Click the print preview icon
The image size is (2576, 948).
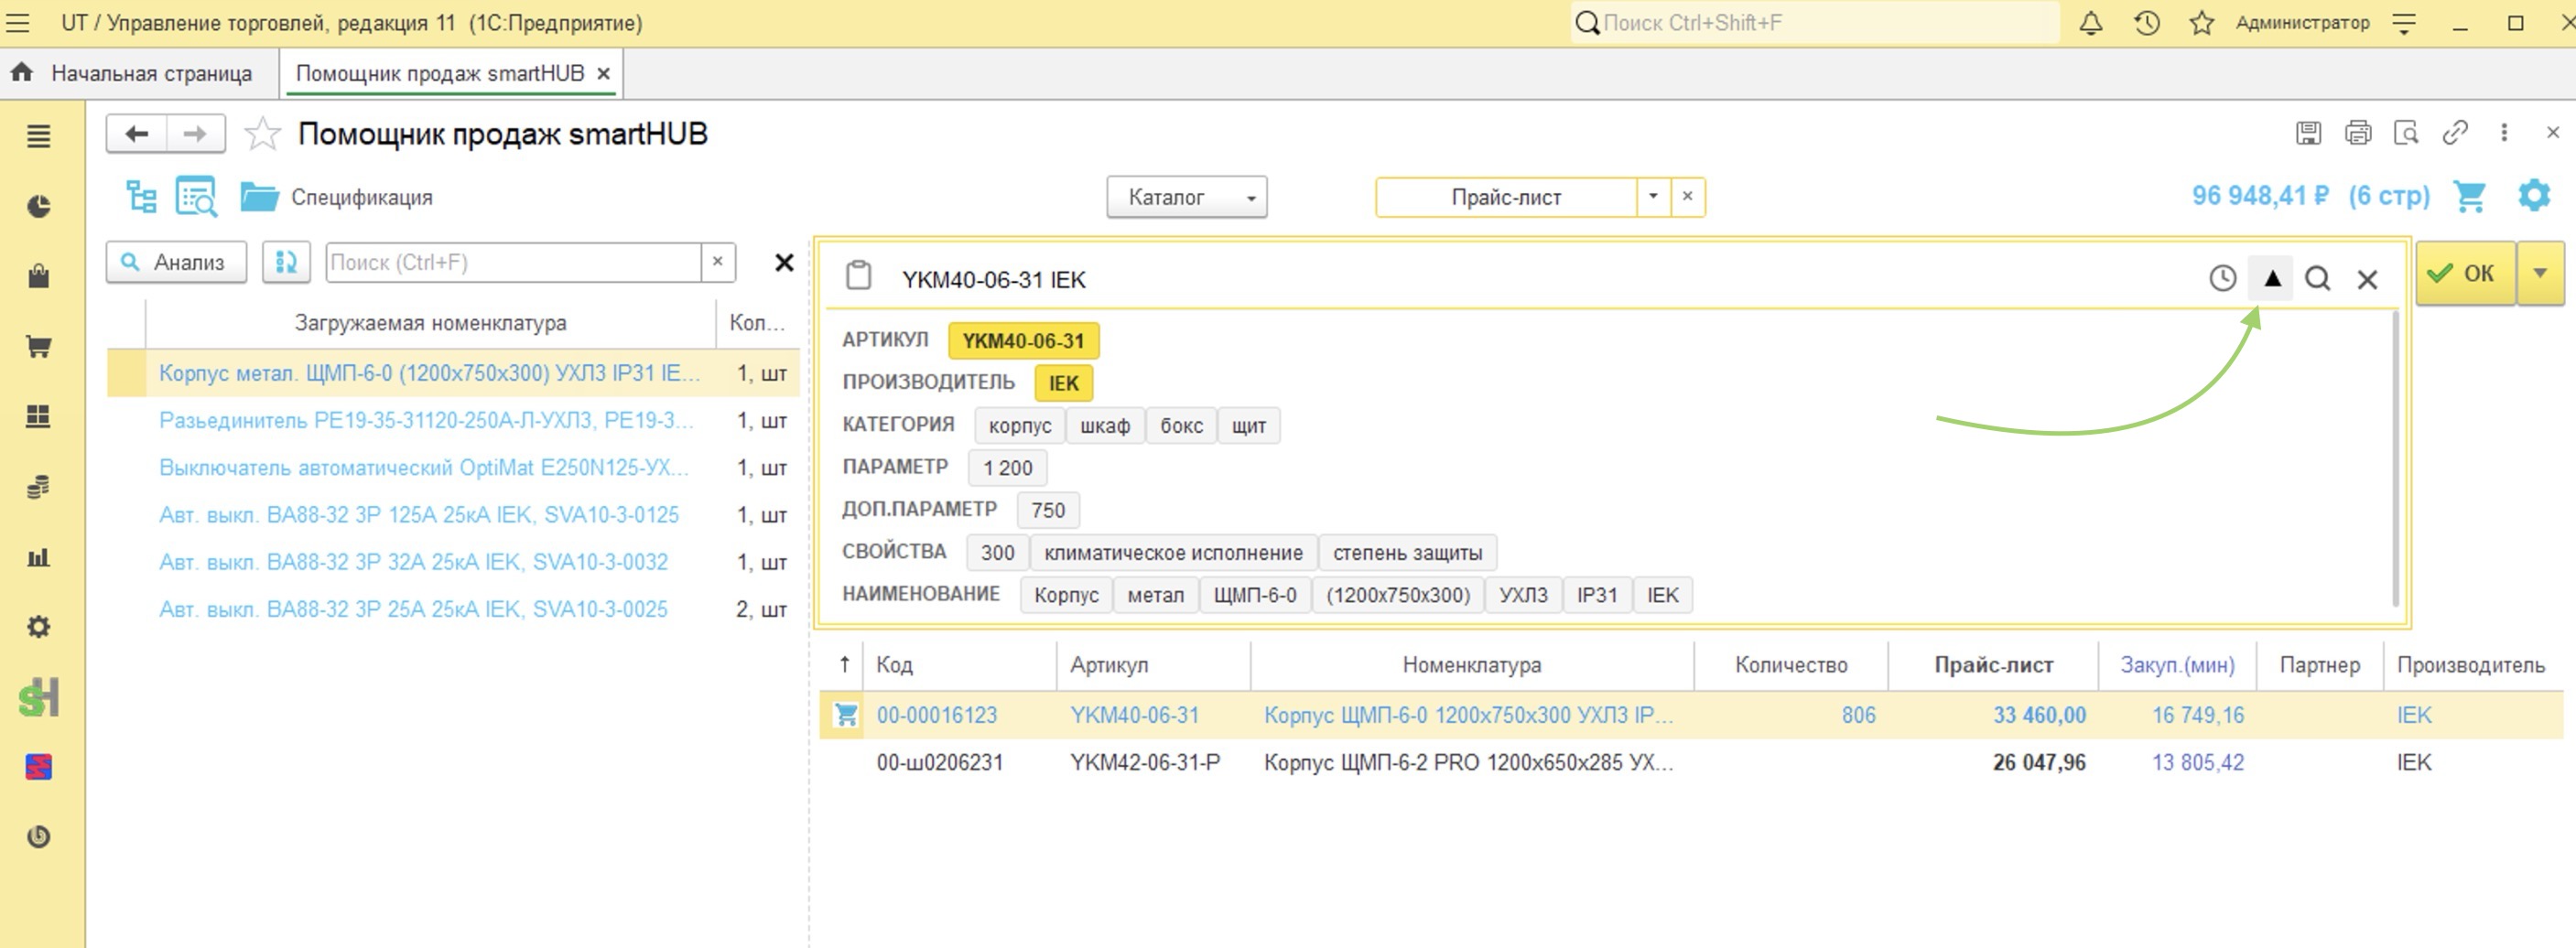pyautogui.click(x=2406, y=133)
